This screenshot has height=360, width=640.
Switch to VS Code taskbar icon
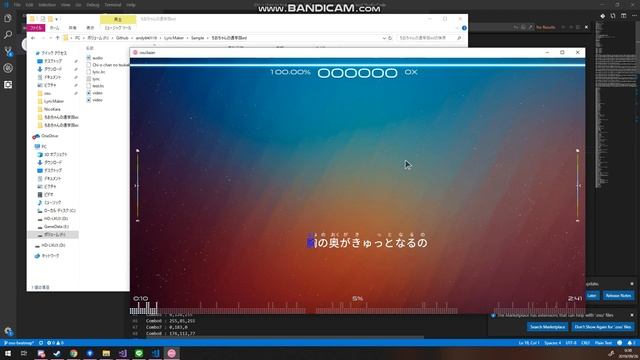point(155,353)
